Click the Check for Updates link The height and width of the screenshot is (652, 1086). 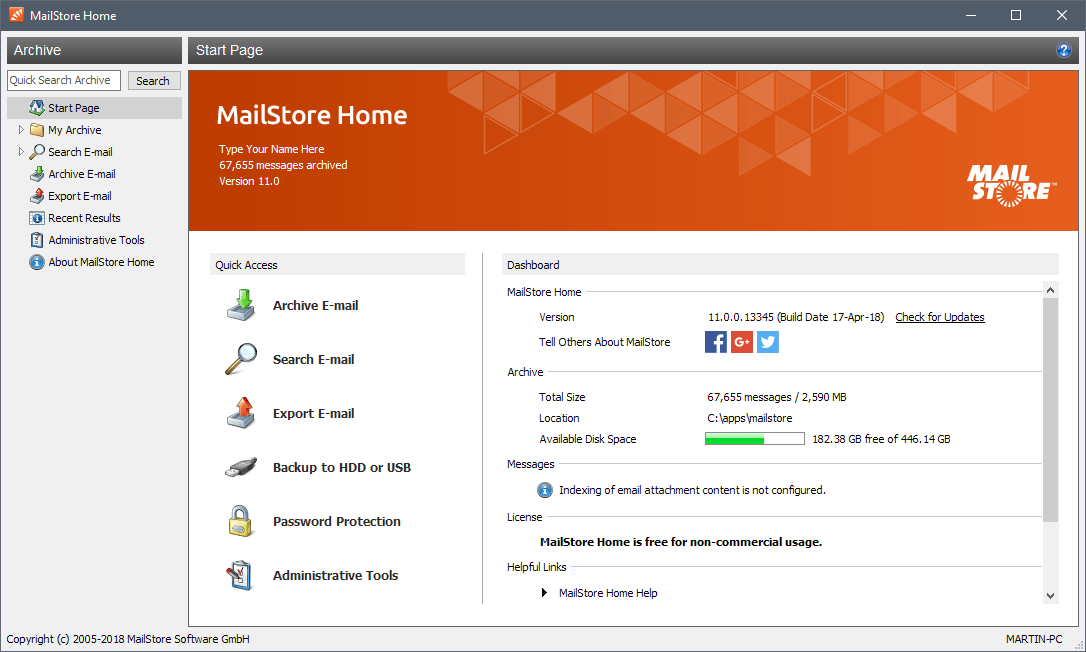(939, 317)
